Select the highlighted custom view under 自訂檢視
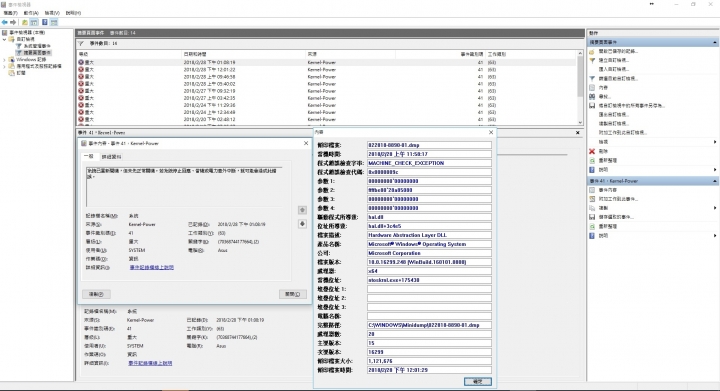Viewport: 720px width, 391px height. click(37, 53)
